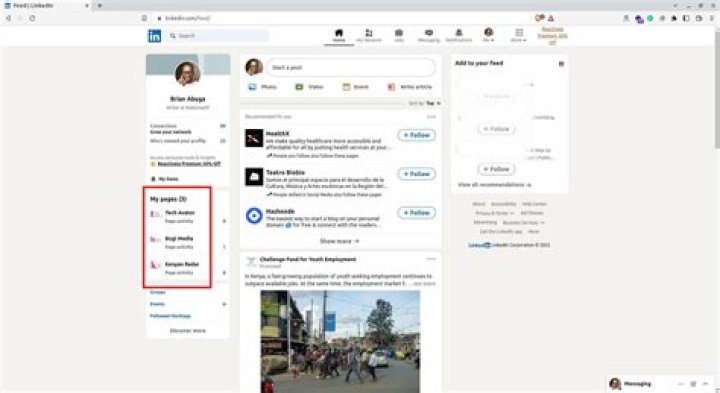The height and width of the screenshot is (393, 720).
Task: Reload the page with browser refresh
Action: (32, 18)
